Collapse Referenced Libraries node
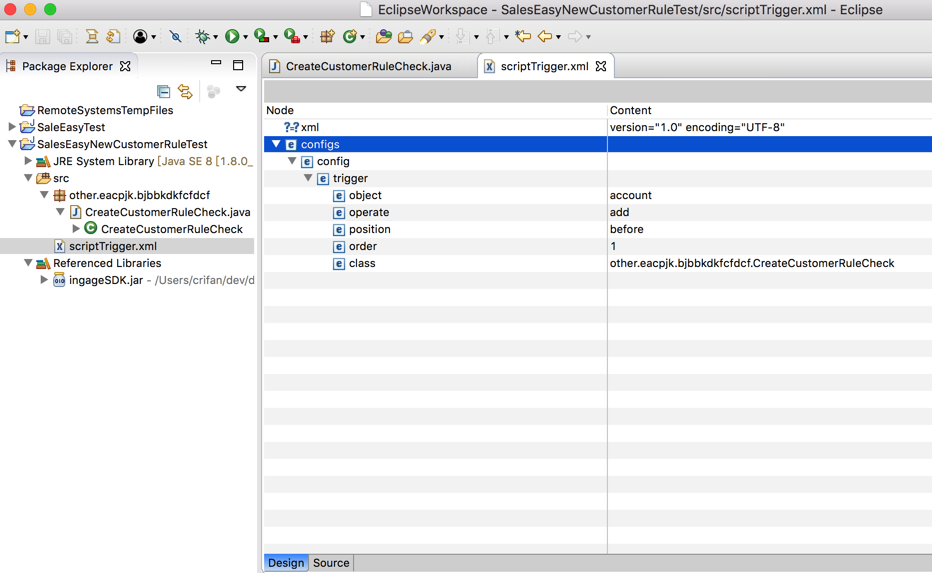The height and width of the screenshot is (573, 932). (x=27, y=263)
